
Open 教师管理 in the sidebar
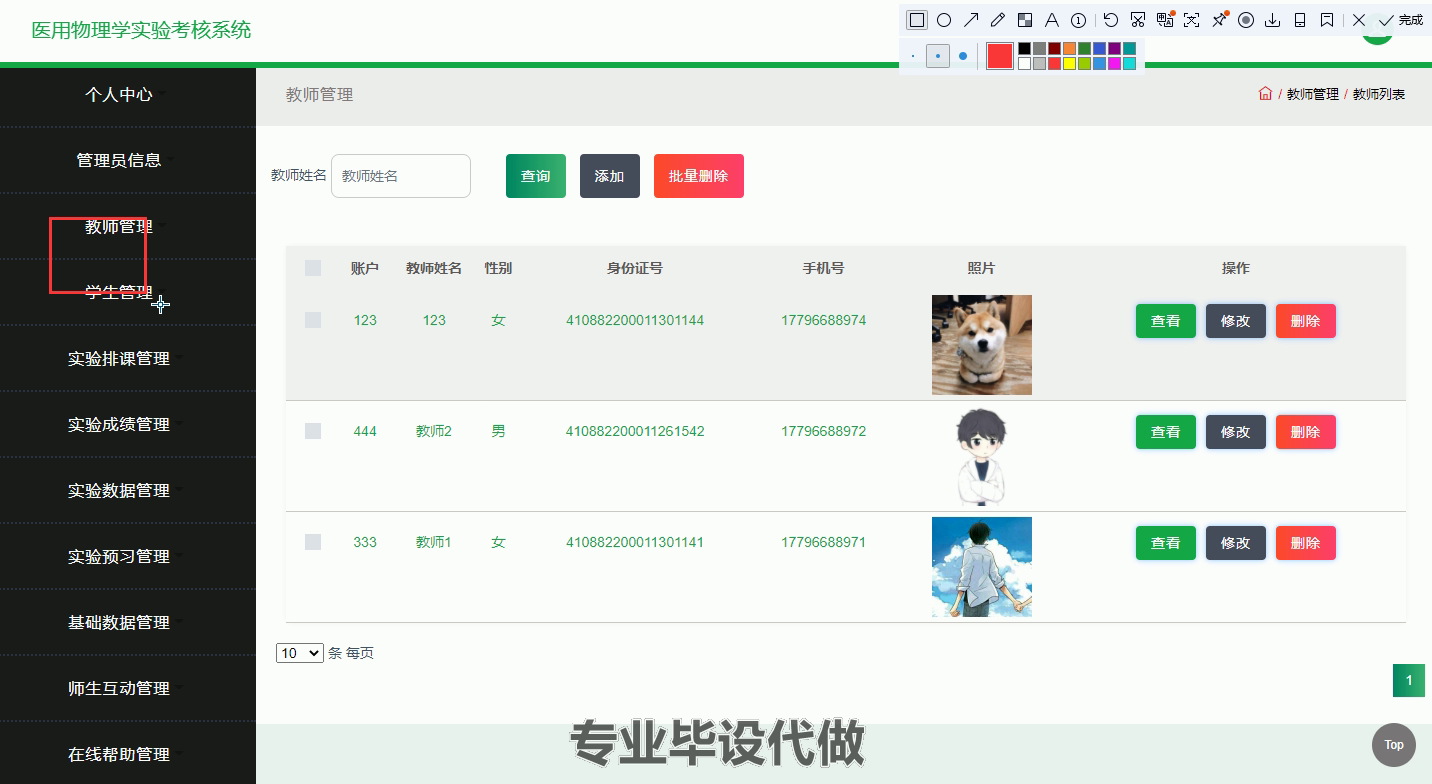119,226
